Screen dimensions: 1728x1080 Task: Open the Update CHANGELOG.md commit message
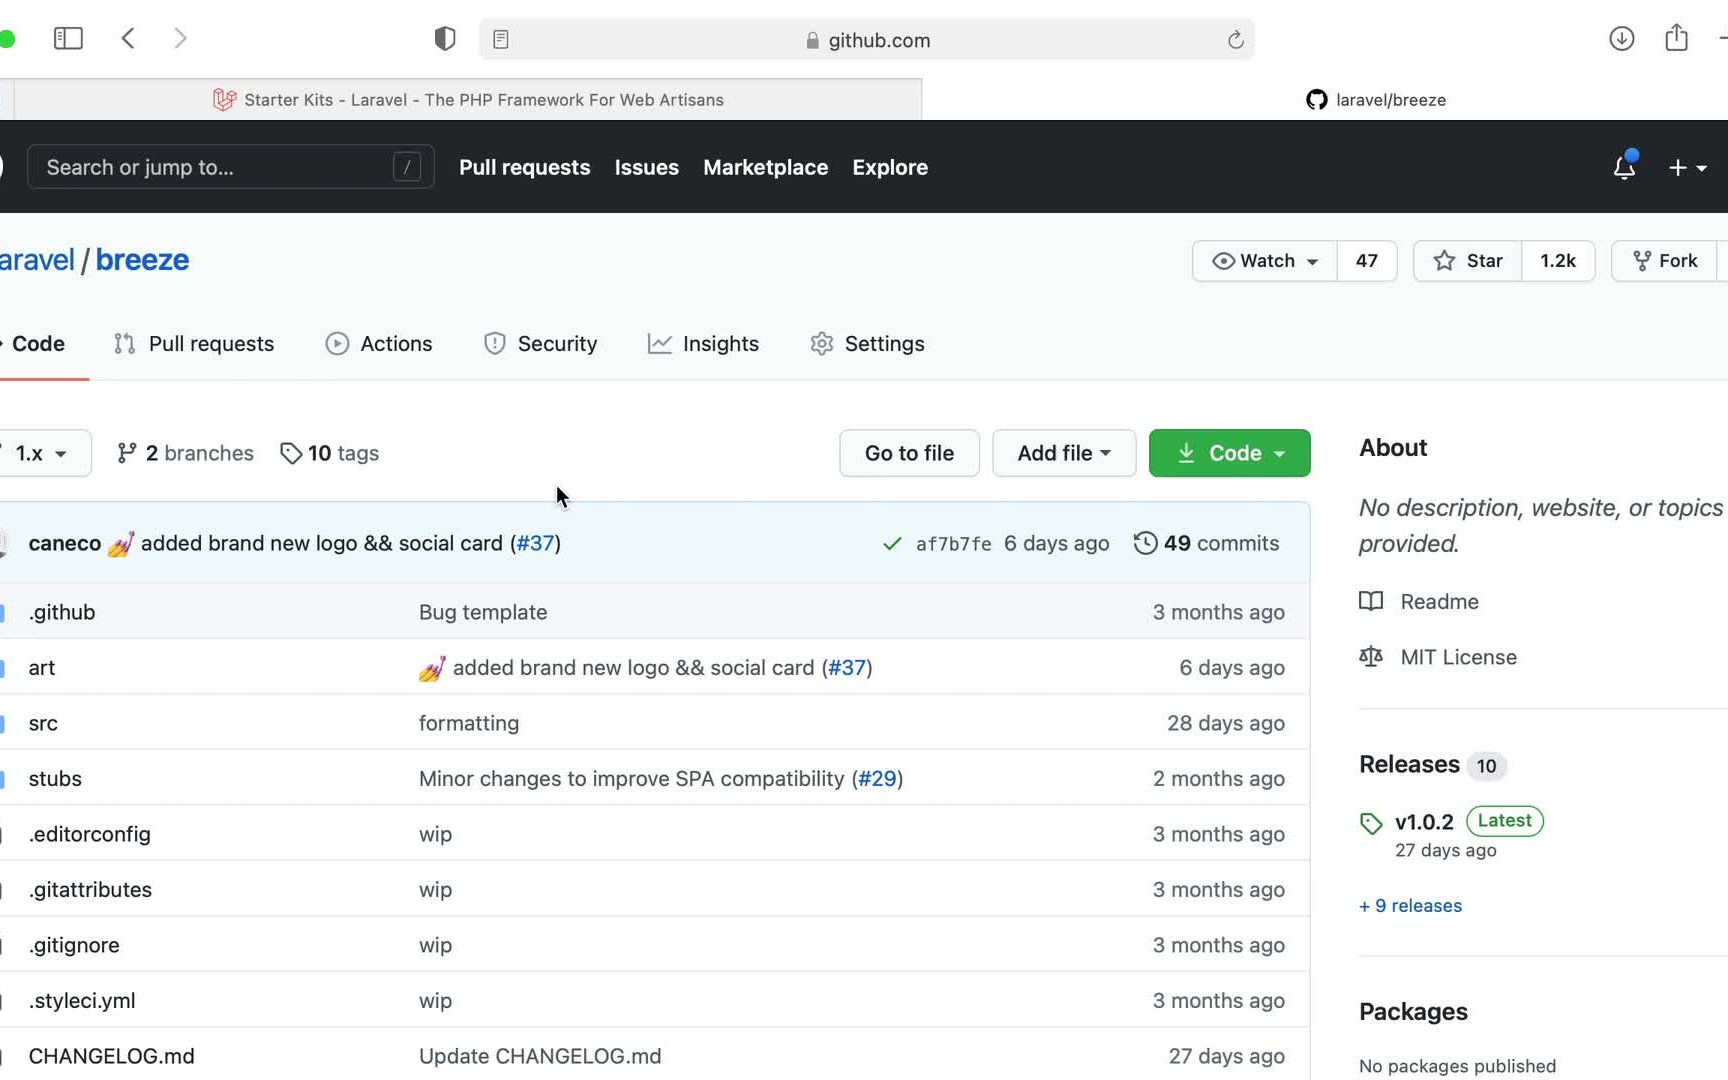point(540,1056)
